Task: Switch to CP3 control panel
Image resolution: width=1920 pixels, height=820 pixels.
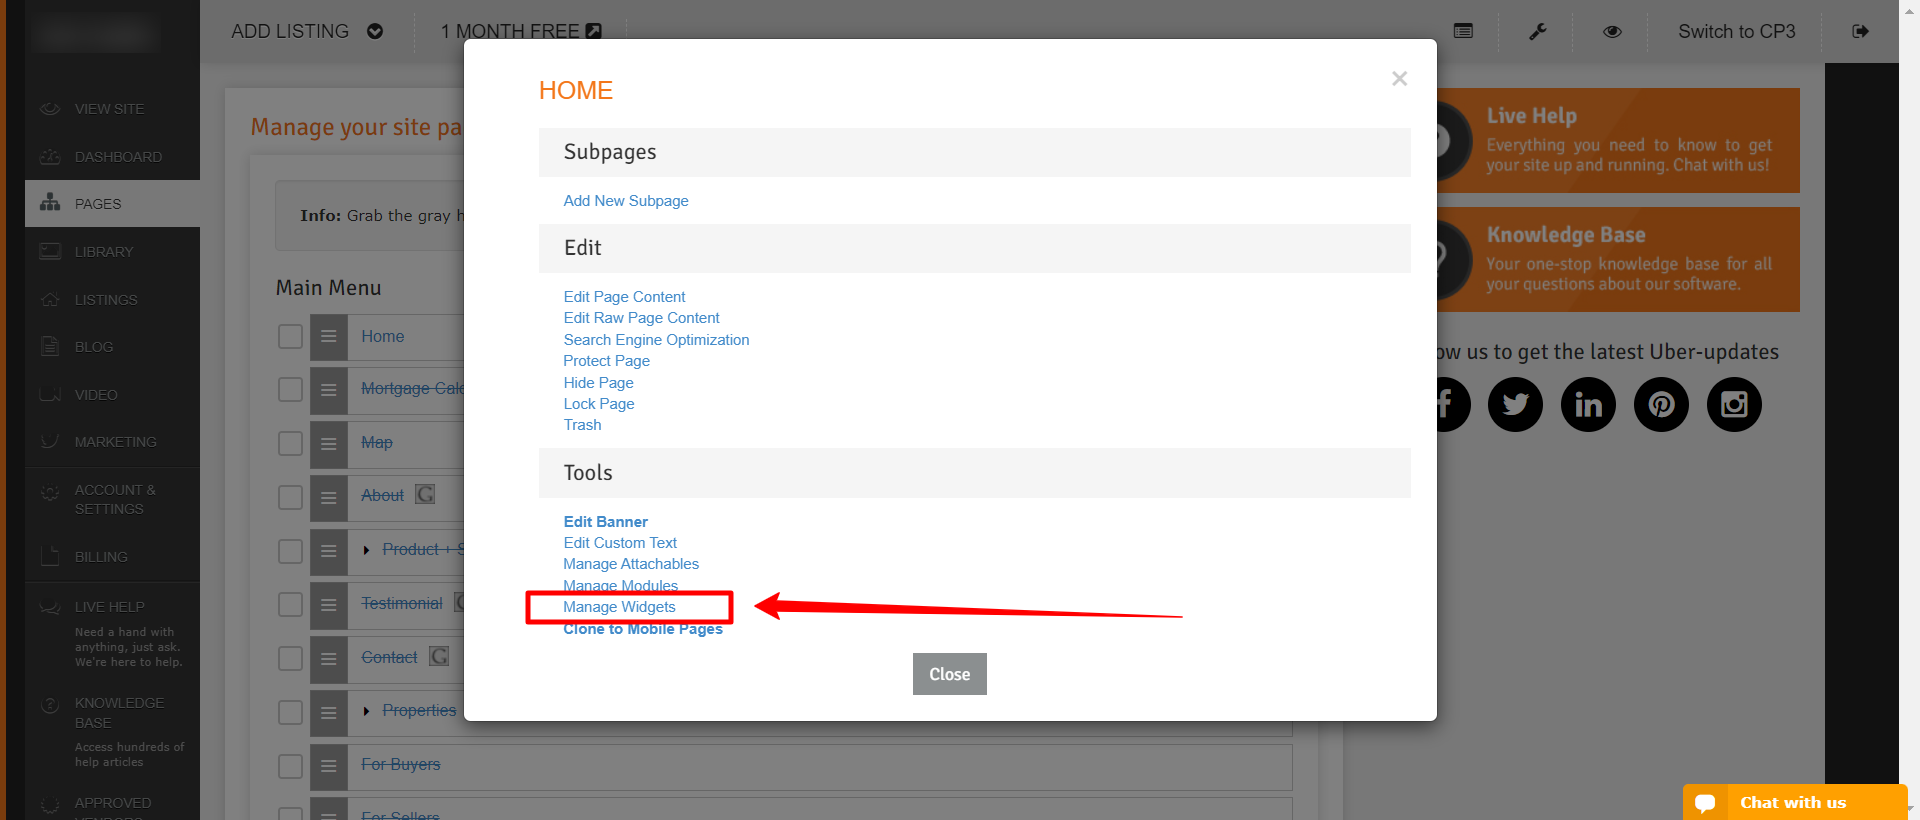Action: point(1737,32)
